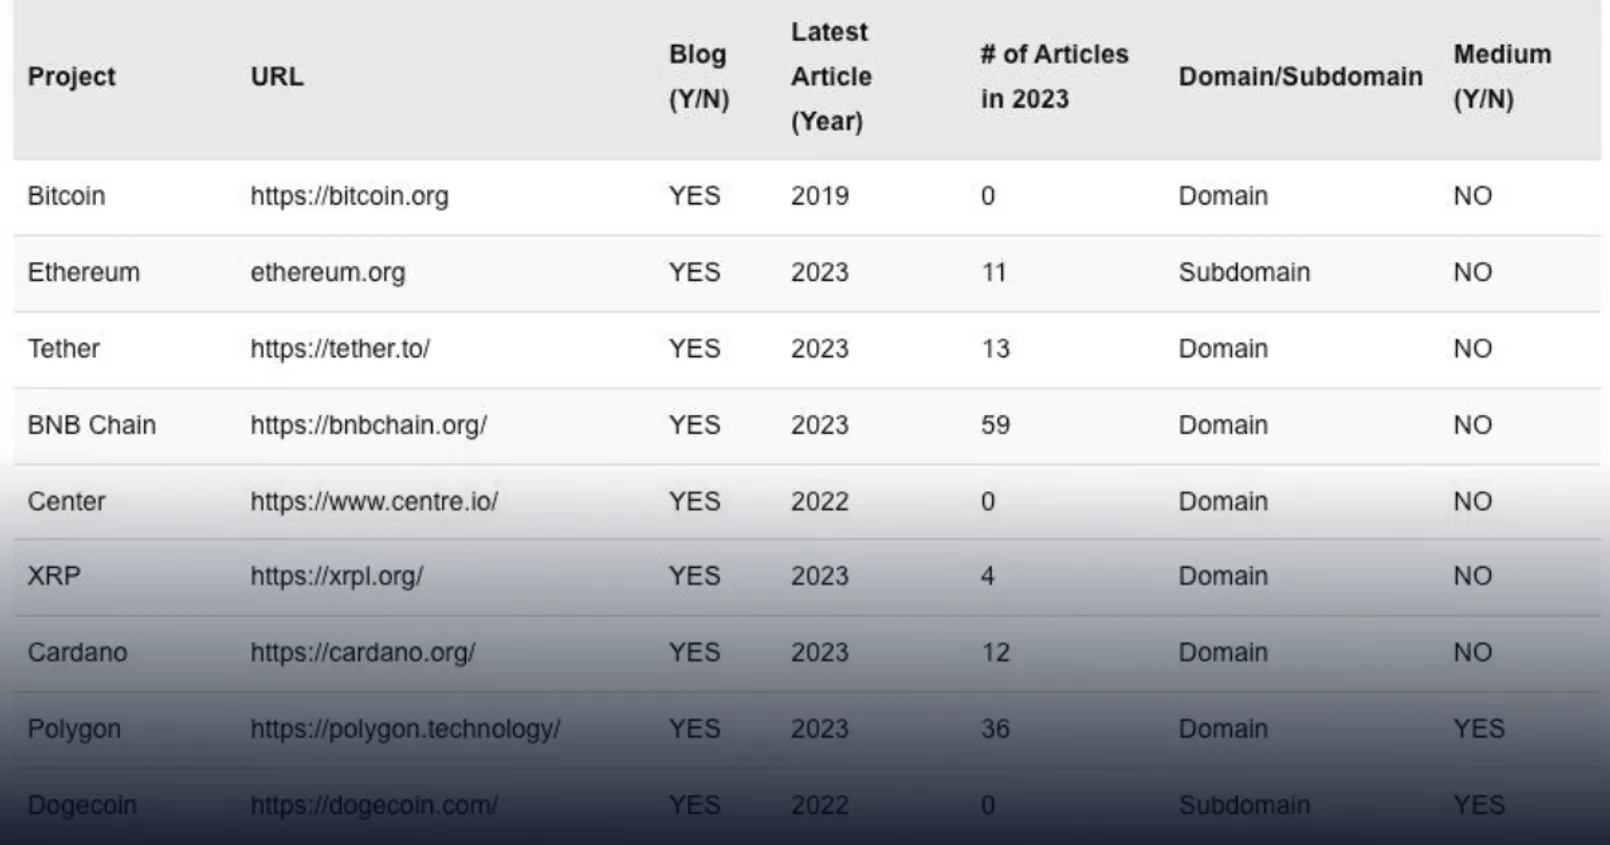This screenshot has height=845, width=1610.
Task: Select Dogecoin's latest article year 2022
Action: 819,805
